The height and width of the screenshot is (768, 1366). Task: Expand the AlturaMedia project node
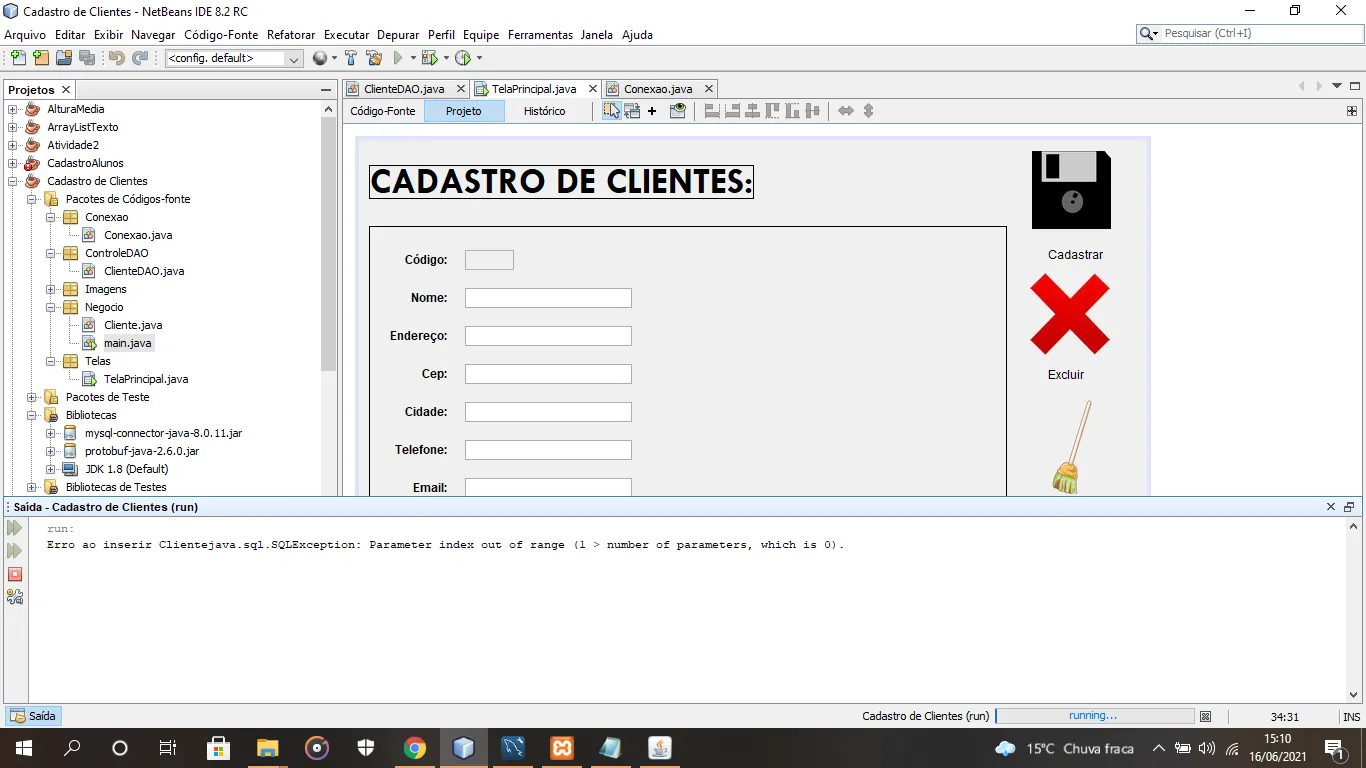[13, 109]
